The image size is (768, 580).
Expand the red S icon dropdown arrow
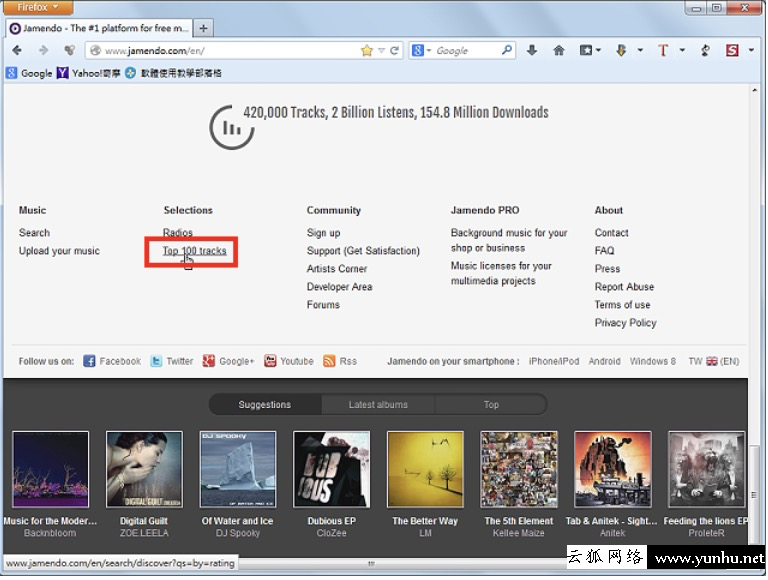[751, 50]
